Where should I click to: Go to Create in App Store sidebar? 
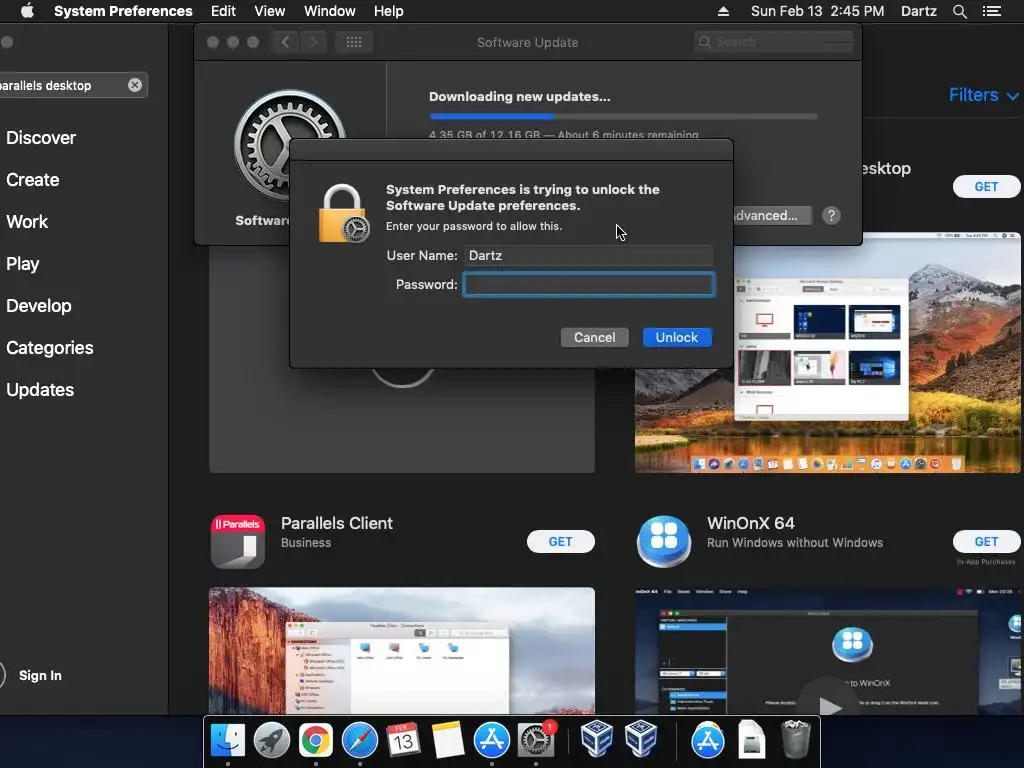pos(33,180)
